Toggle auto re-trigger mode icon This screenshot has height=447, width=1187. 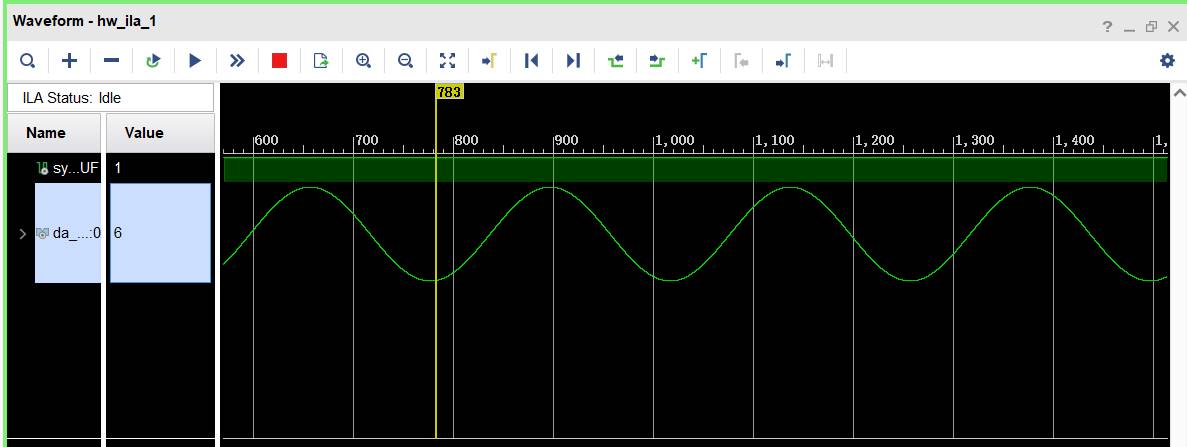coord(153,61)
